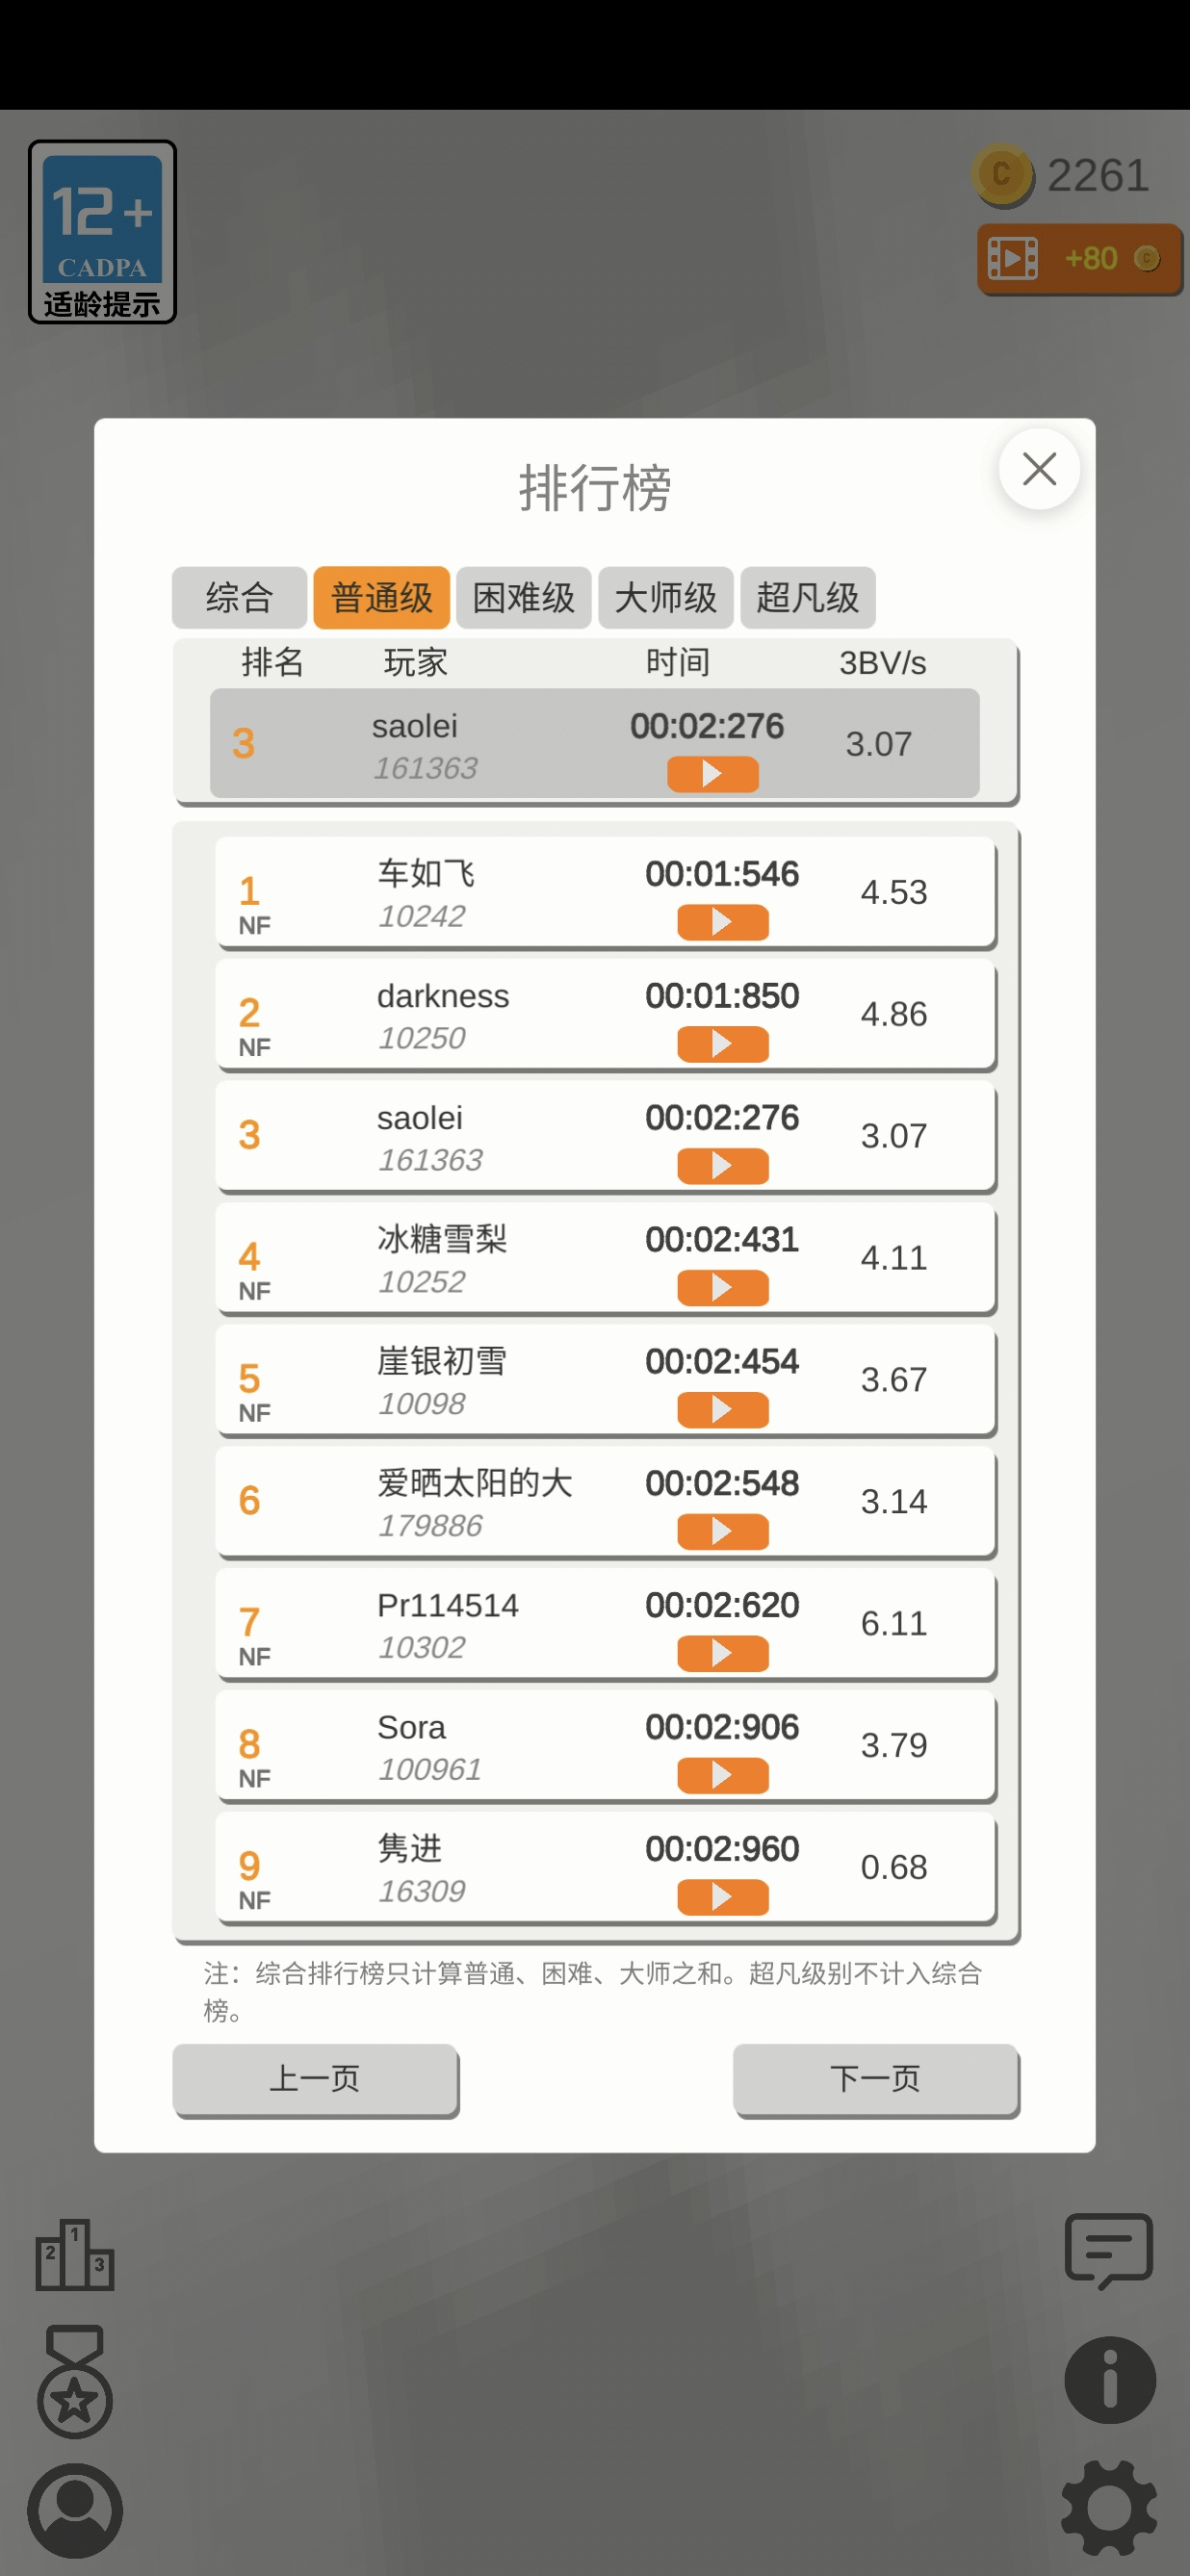Play replay of Pr114514's 00:02:620 run
This screenshot has width=1190, height=2576.
723,1653
